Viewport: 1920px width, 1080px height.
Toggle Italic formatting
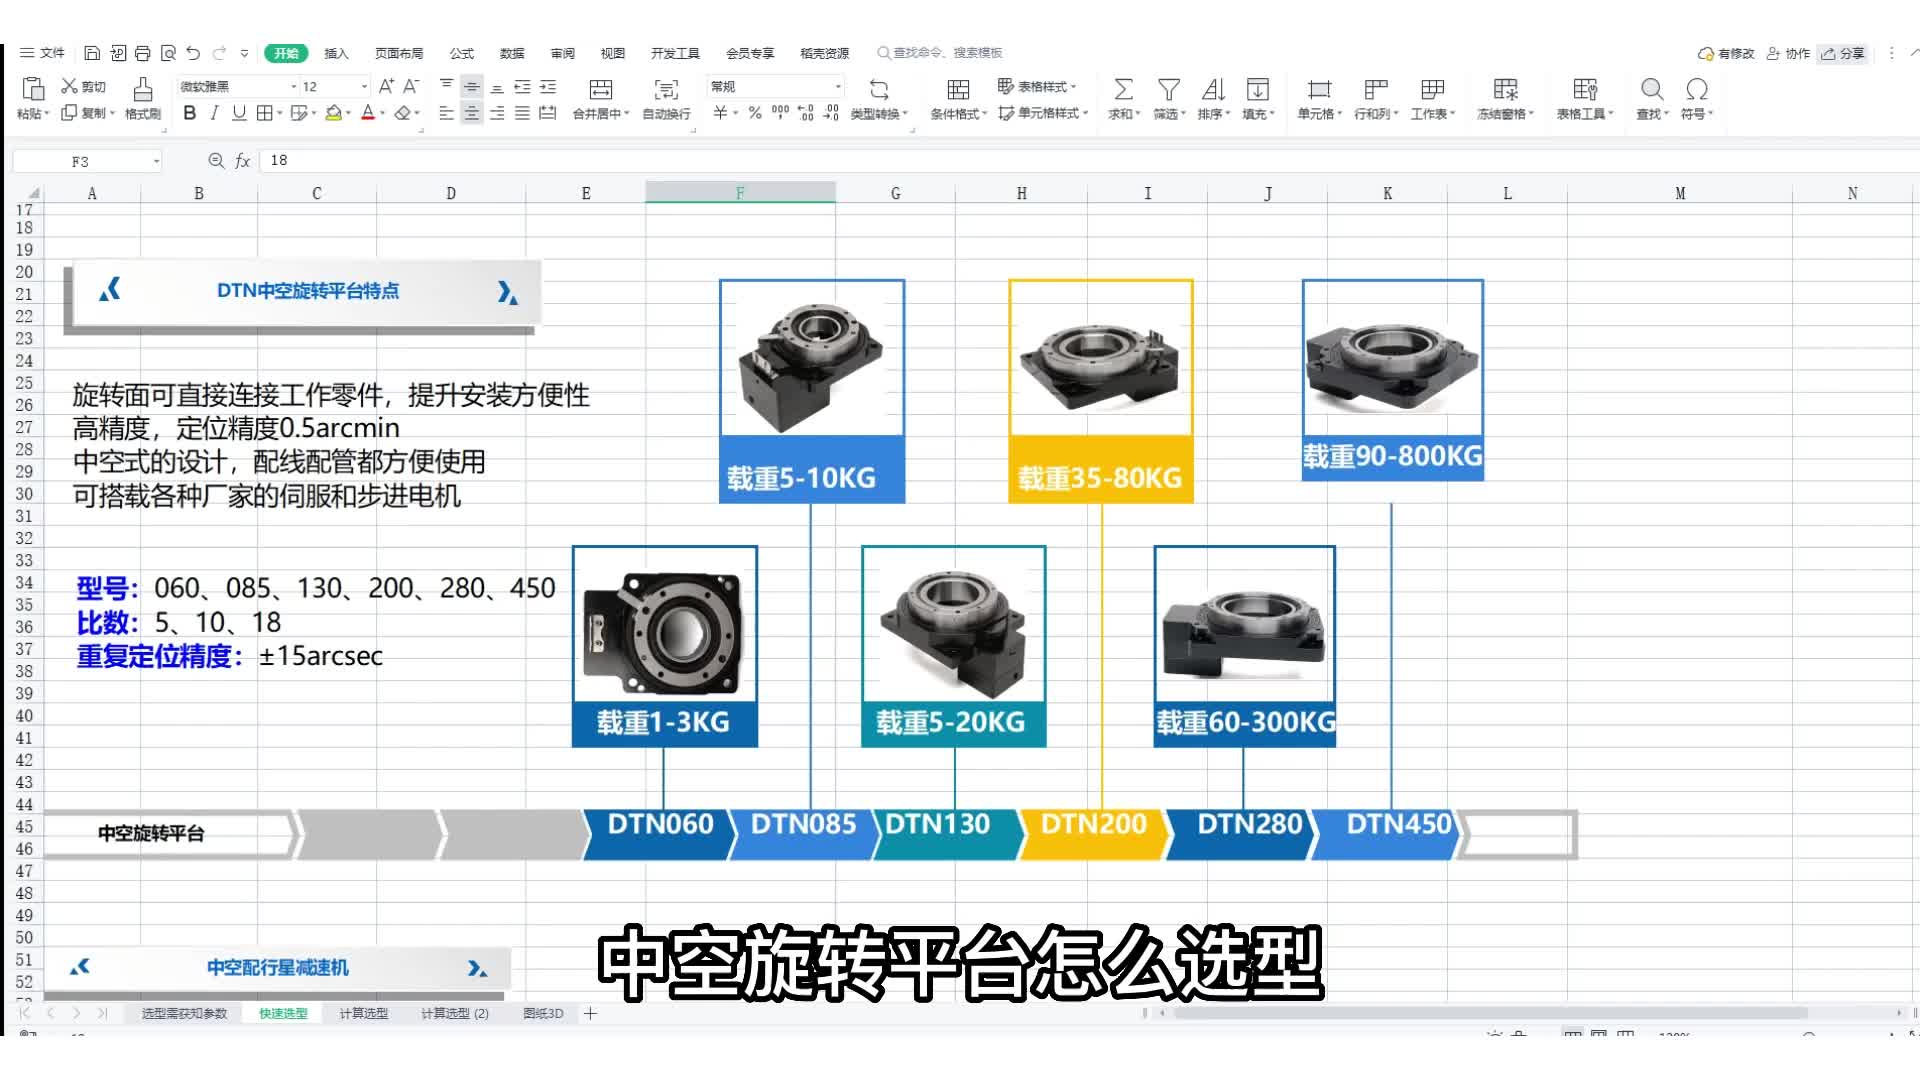(x=214, y=113)
